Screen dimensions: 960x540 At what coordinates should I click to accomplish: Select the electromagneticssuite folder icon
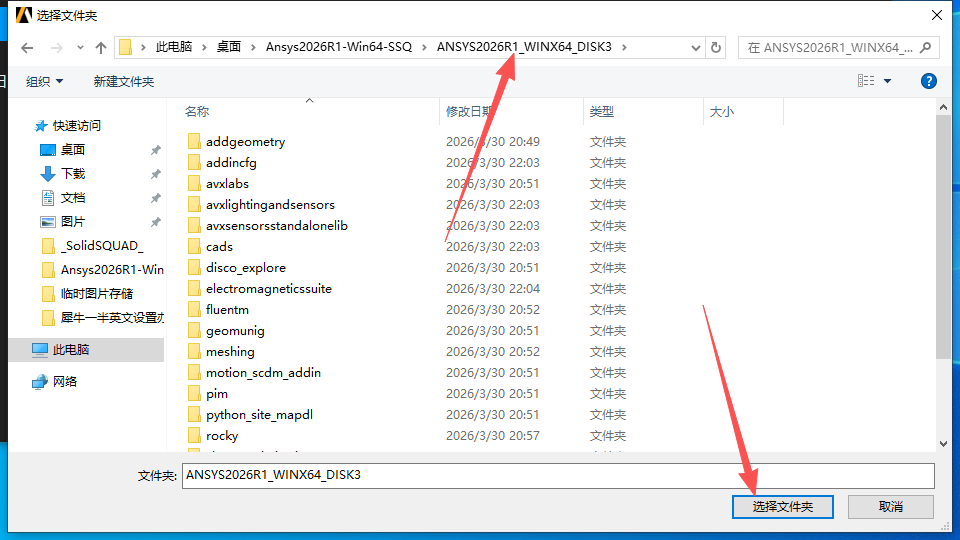pyautogui.click(x=194, y=288)
